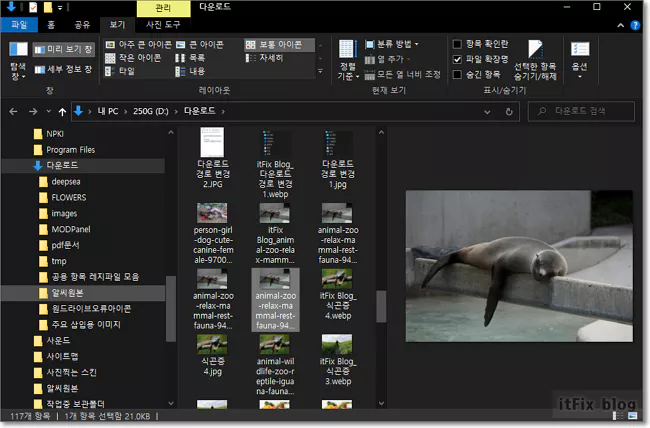Toggle the Preview pane (미리 보기 창) button

pos(63,49)
